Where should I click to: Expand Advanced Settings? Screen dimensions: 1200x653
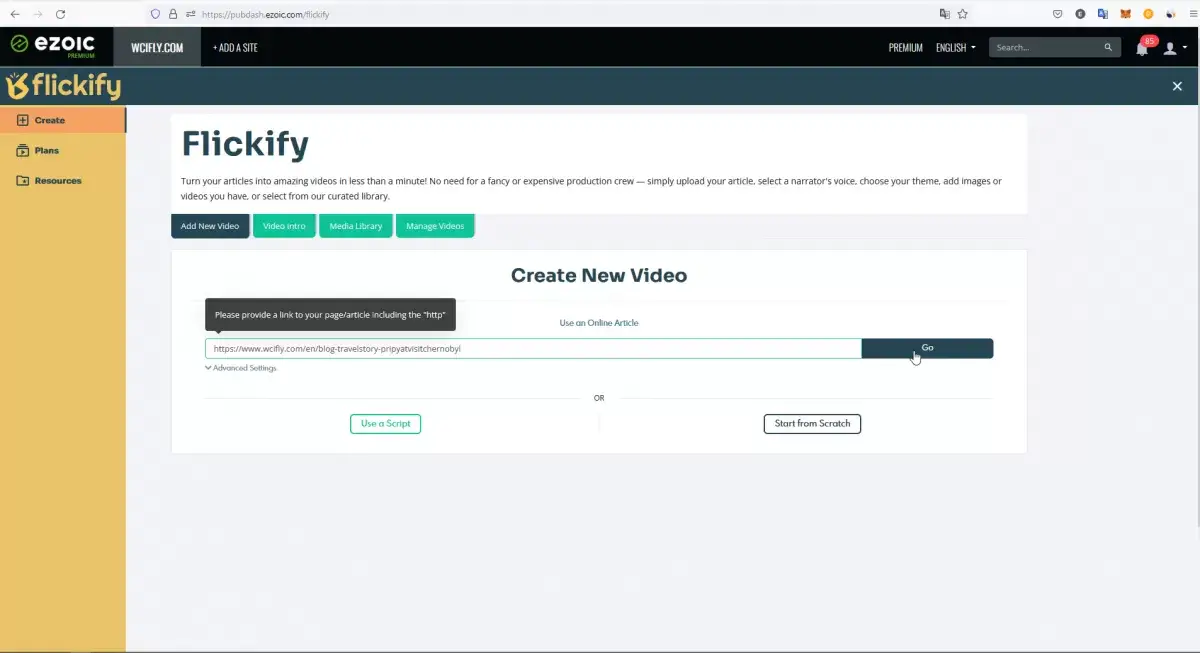(241, 368)
